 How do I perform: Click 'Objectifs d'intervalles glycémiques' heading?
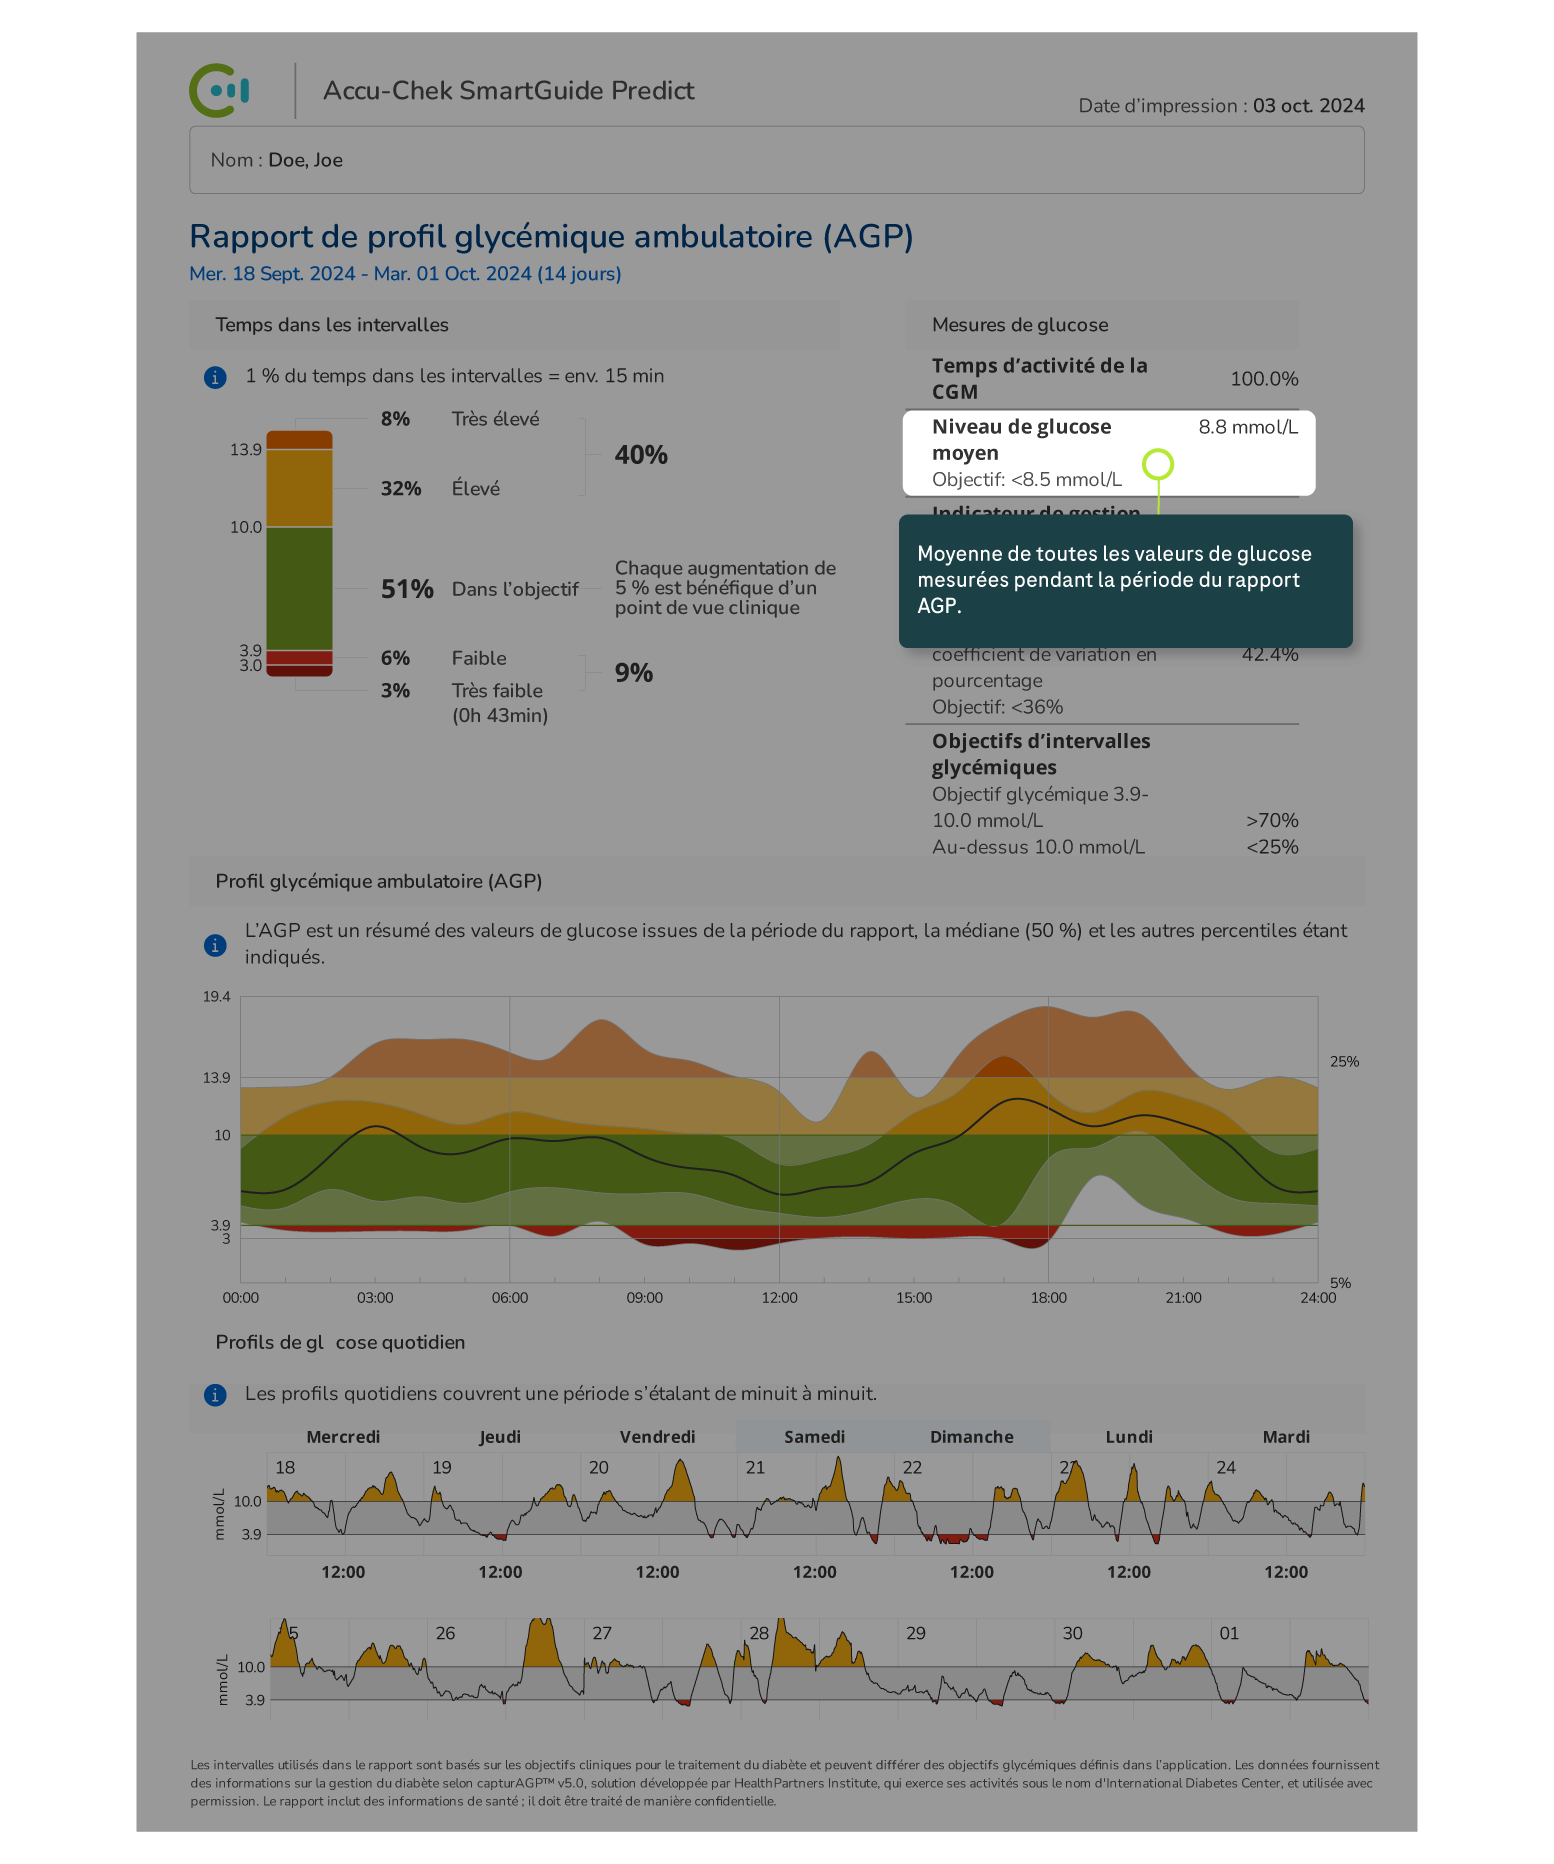[x=1041, y=754]
